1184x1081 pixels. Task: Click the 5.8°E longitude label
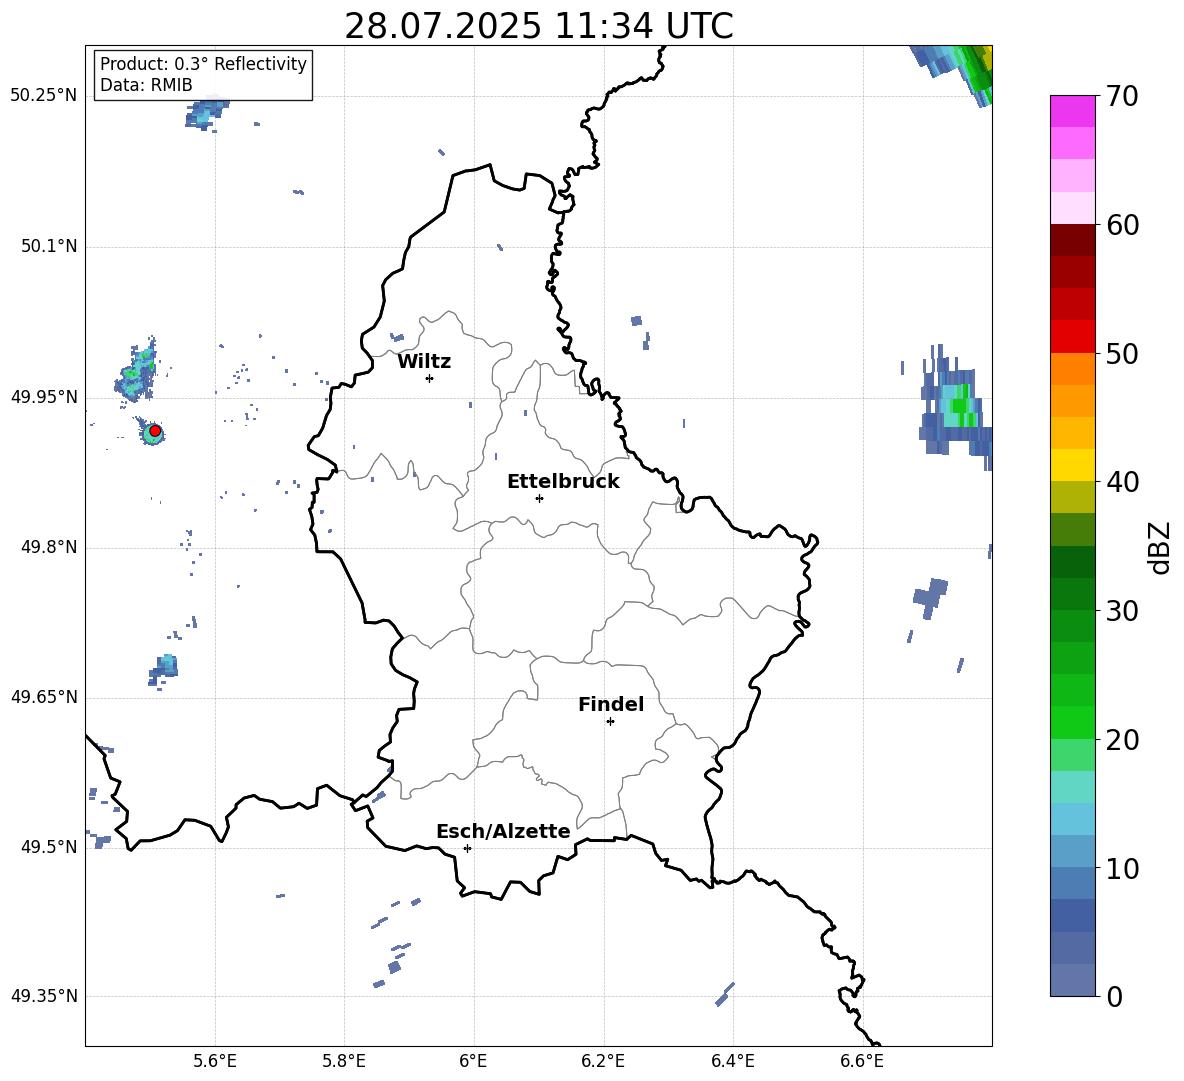pos(344,1061)
